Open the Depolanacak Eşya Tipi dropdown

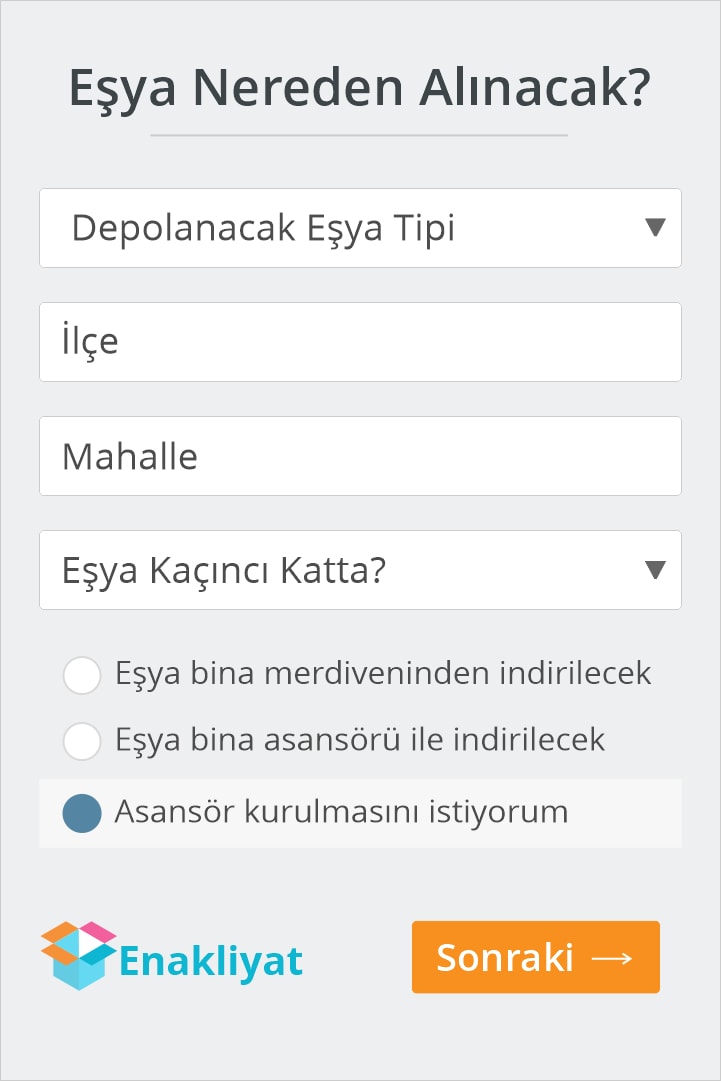coord(360,228)
